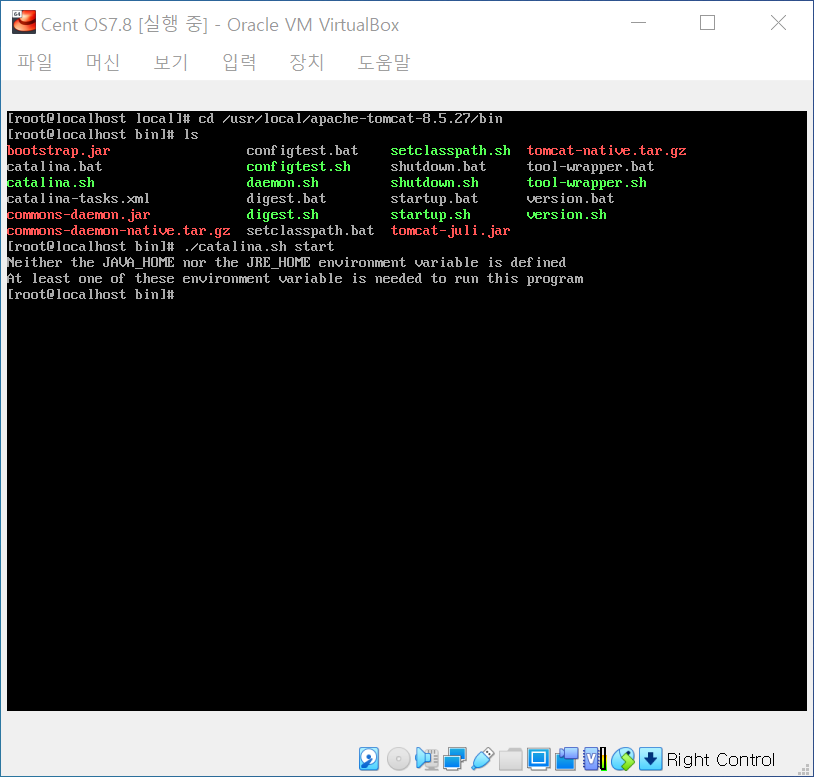The width and height of the screenshot is (814, 777).
Task: Click configtest.sh in the listing
Action: point(299,167)
